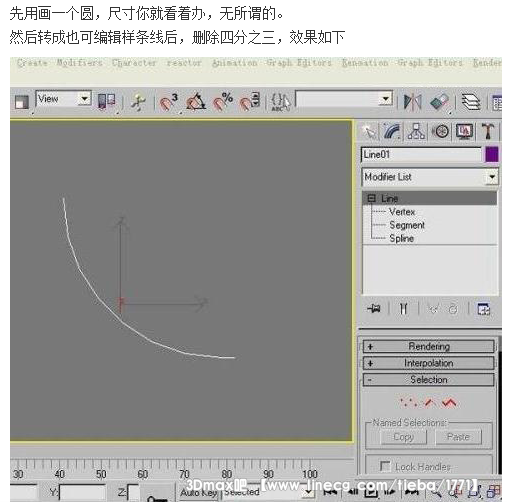Open the Modifier List dropdown
Image resolution: width=507 pixels, height=502 pixels.
point(430,177)
